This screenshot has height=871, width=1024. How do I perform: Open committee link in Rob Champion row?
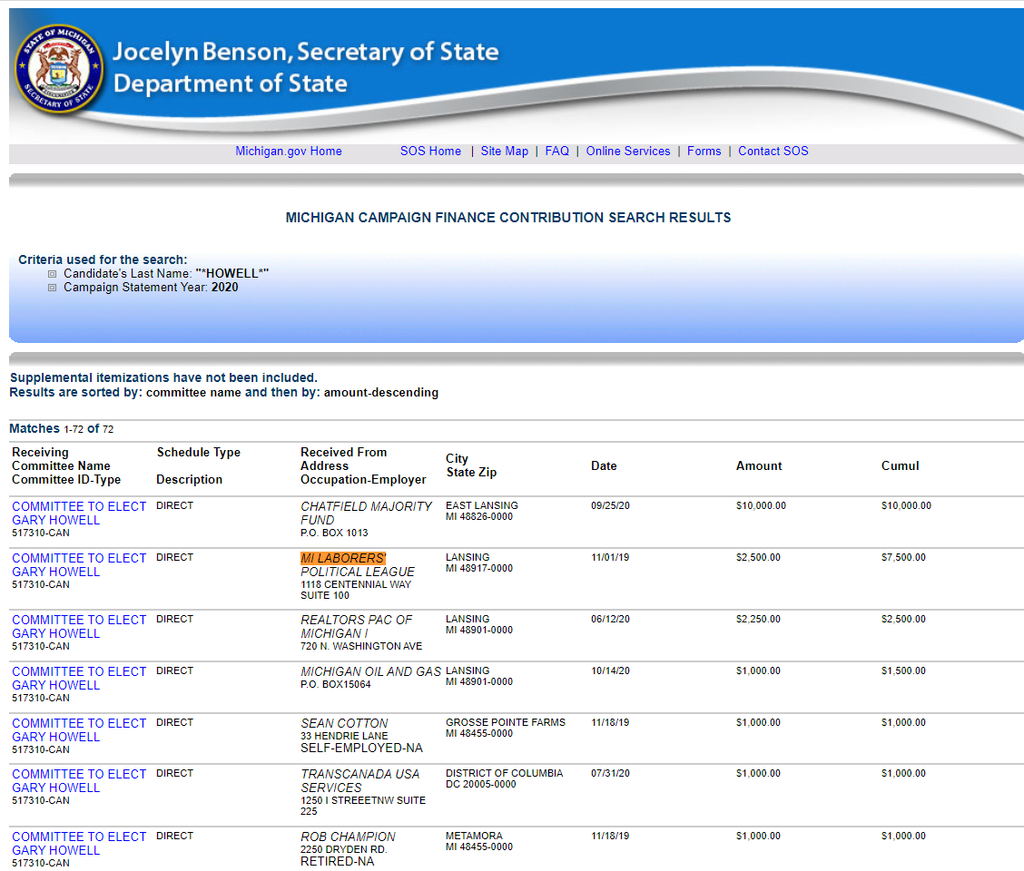point(79,843)
